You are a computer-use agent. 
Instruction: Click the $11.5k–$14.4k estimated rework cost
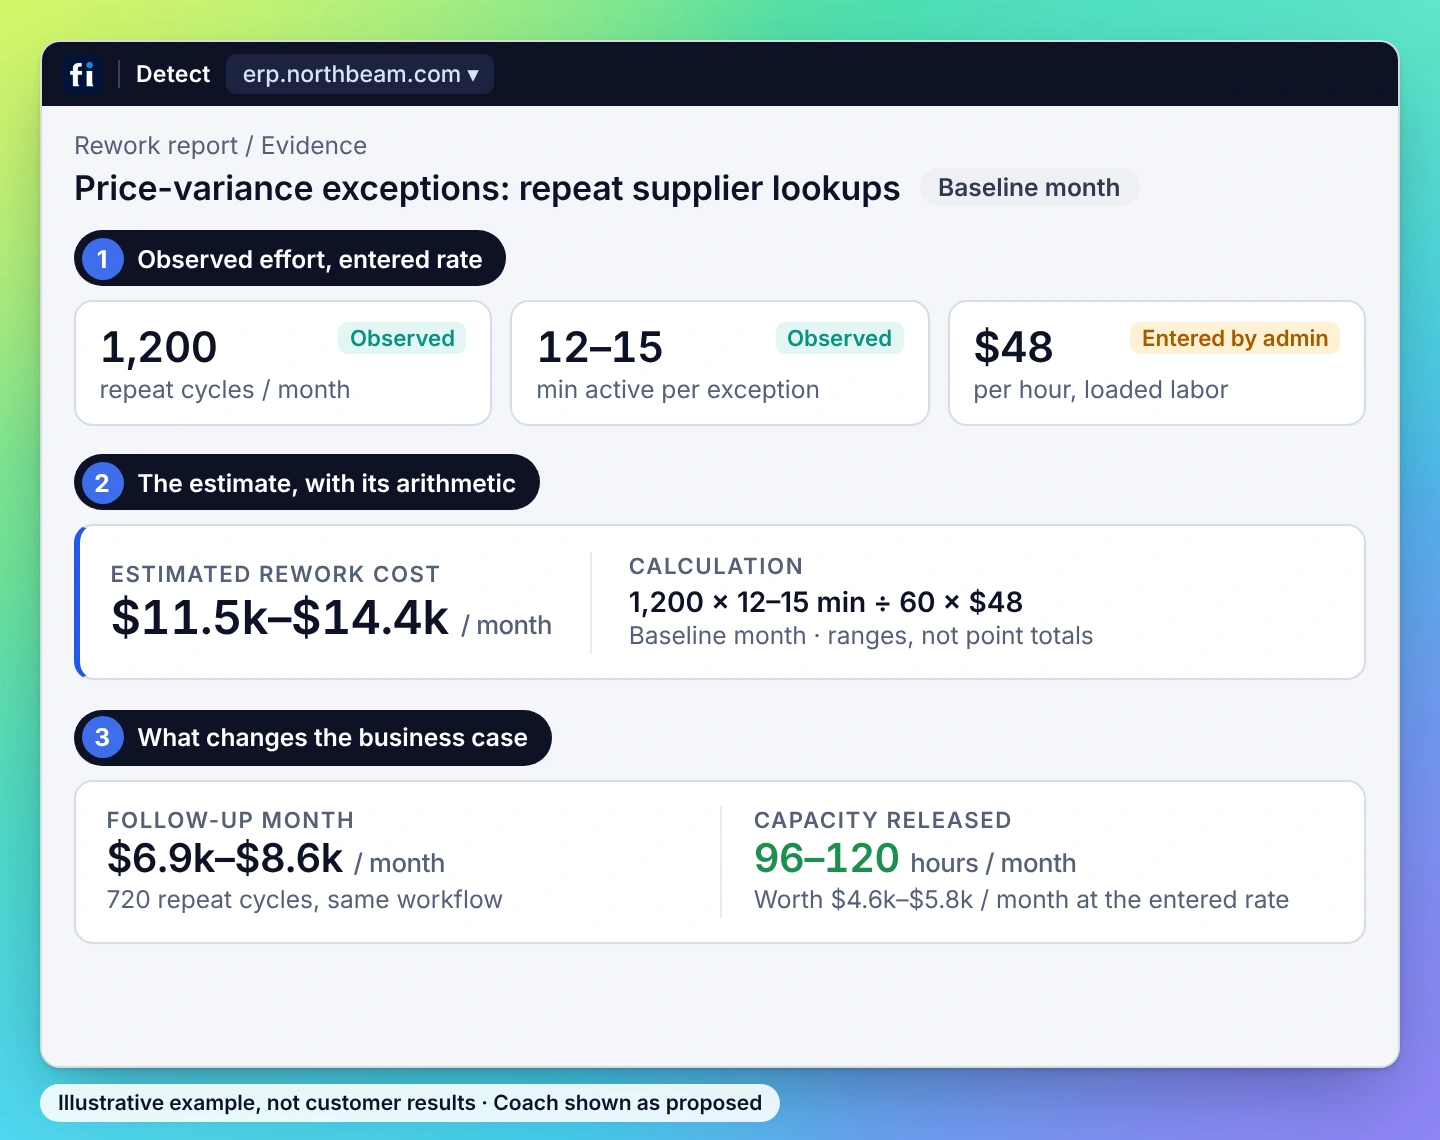click(x=280, y=617)
